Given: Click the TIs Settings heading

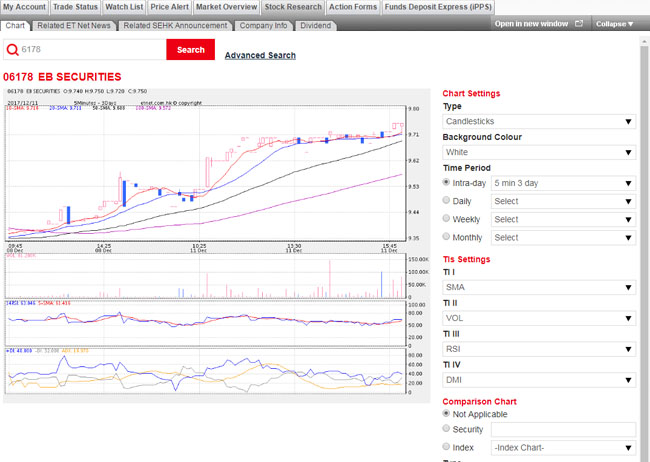Looking at the screenshot, I should (466, 259).
